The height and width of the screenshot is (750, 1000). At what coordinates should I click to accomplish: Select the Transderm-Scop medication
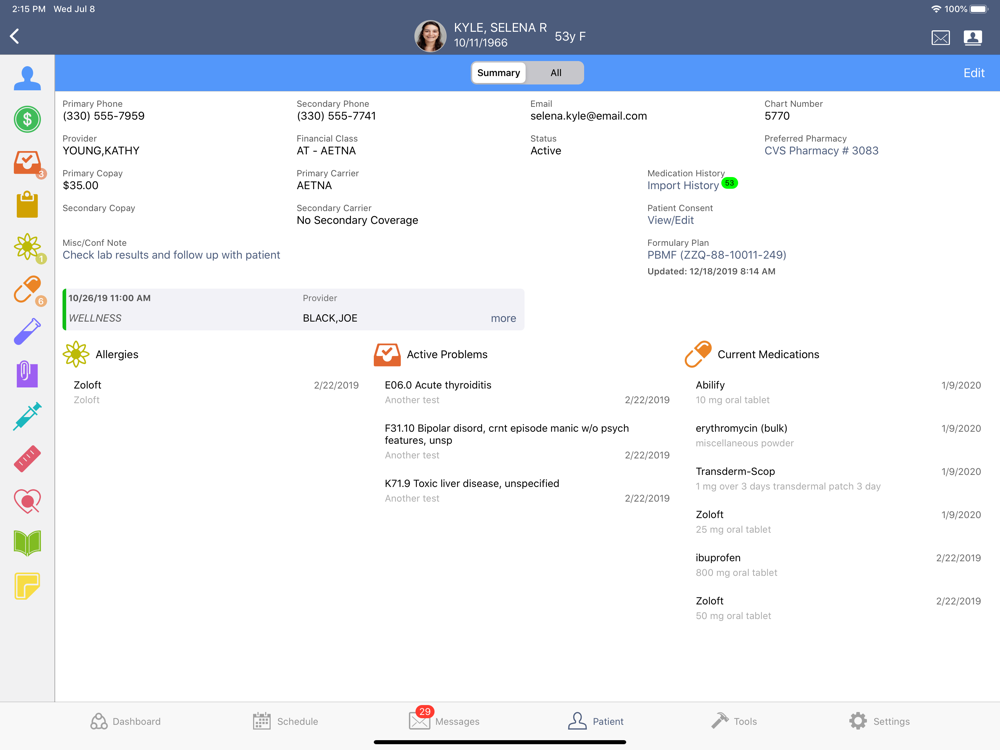click(838, 478)
